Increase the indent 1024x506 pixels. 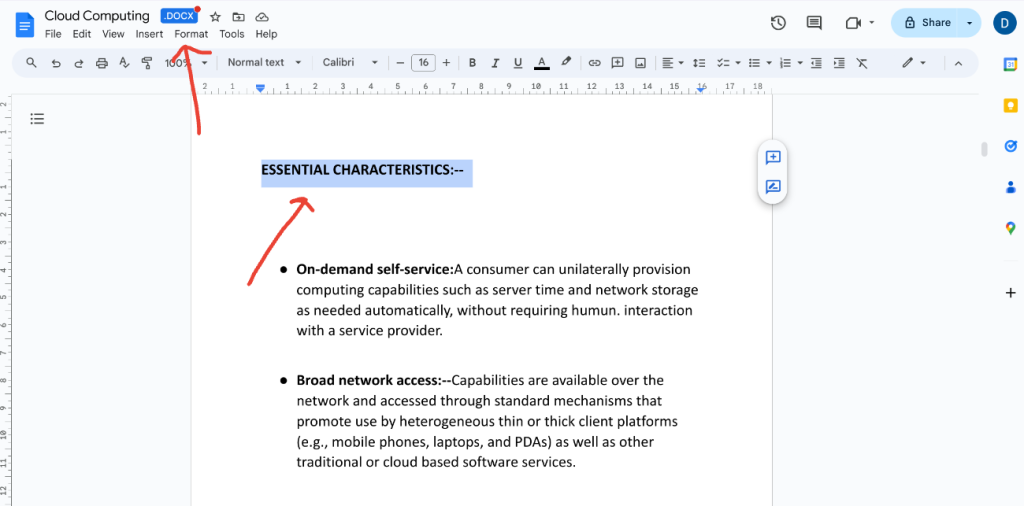[839, 63]
